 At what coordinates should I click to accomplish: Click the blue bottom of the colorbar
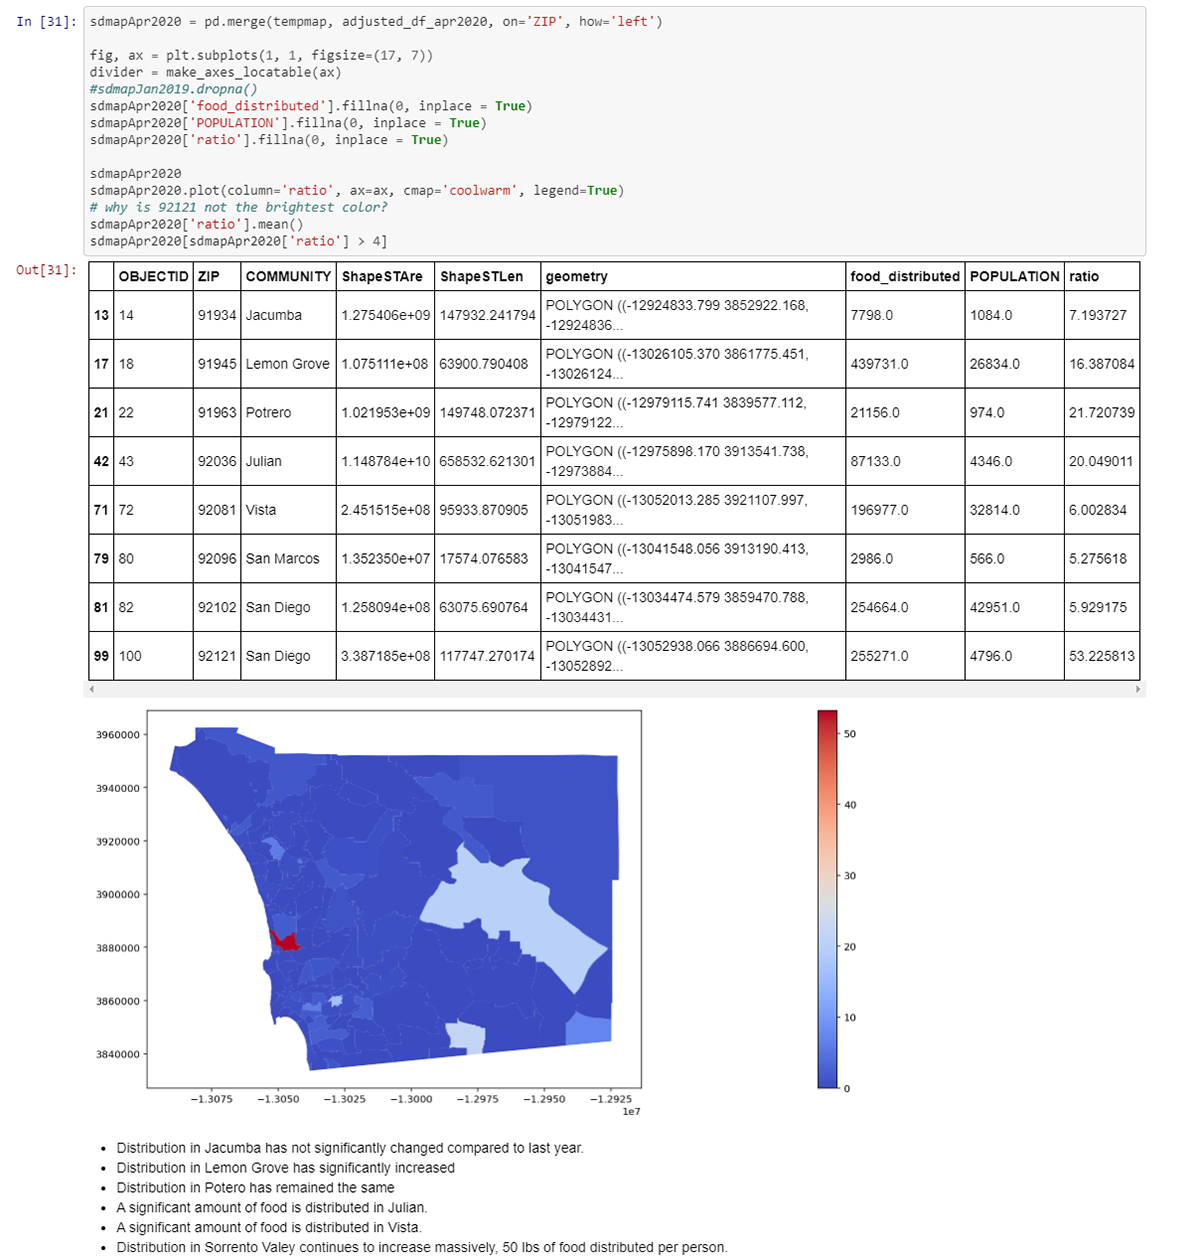tap(827, 1080)
